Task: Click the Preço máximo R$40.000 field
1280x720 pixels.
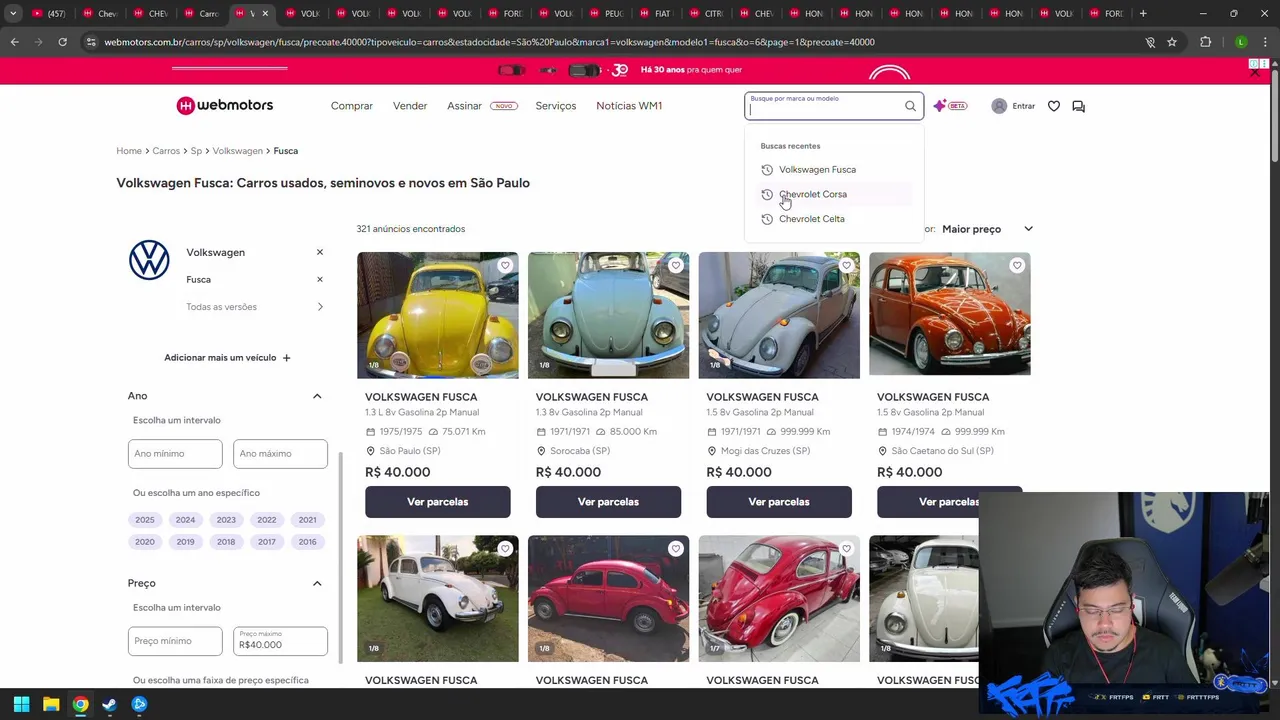Action: click(x=280, y=641)
